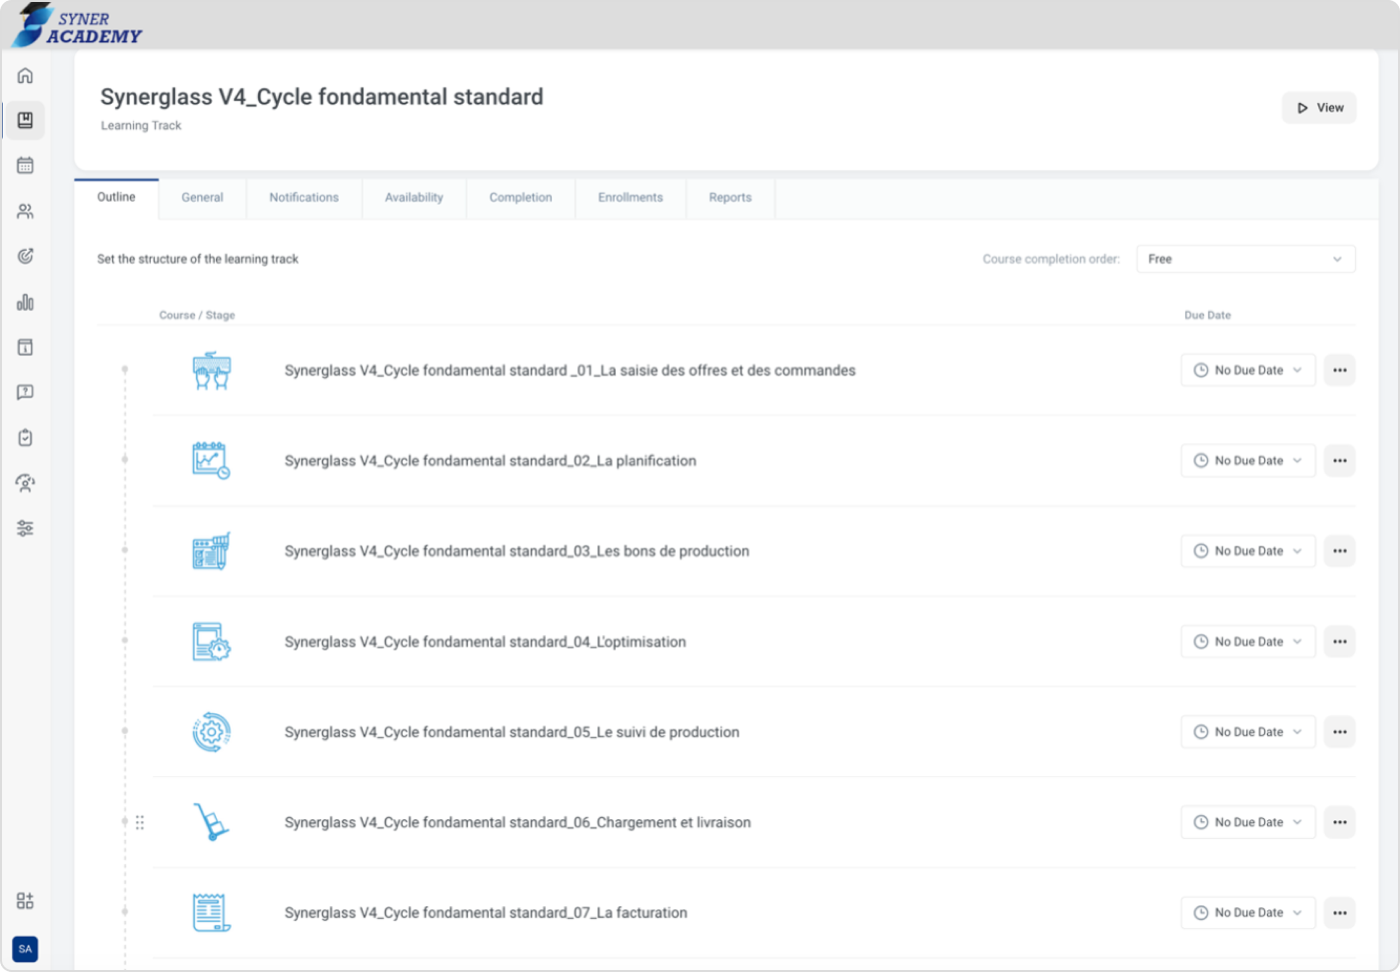Open more options for La facturation row
The width and height of the screenshot is (1400, 972).
[x=1339, y=913]
